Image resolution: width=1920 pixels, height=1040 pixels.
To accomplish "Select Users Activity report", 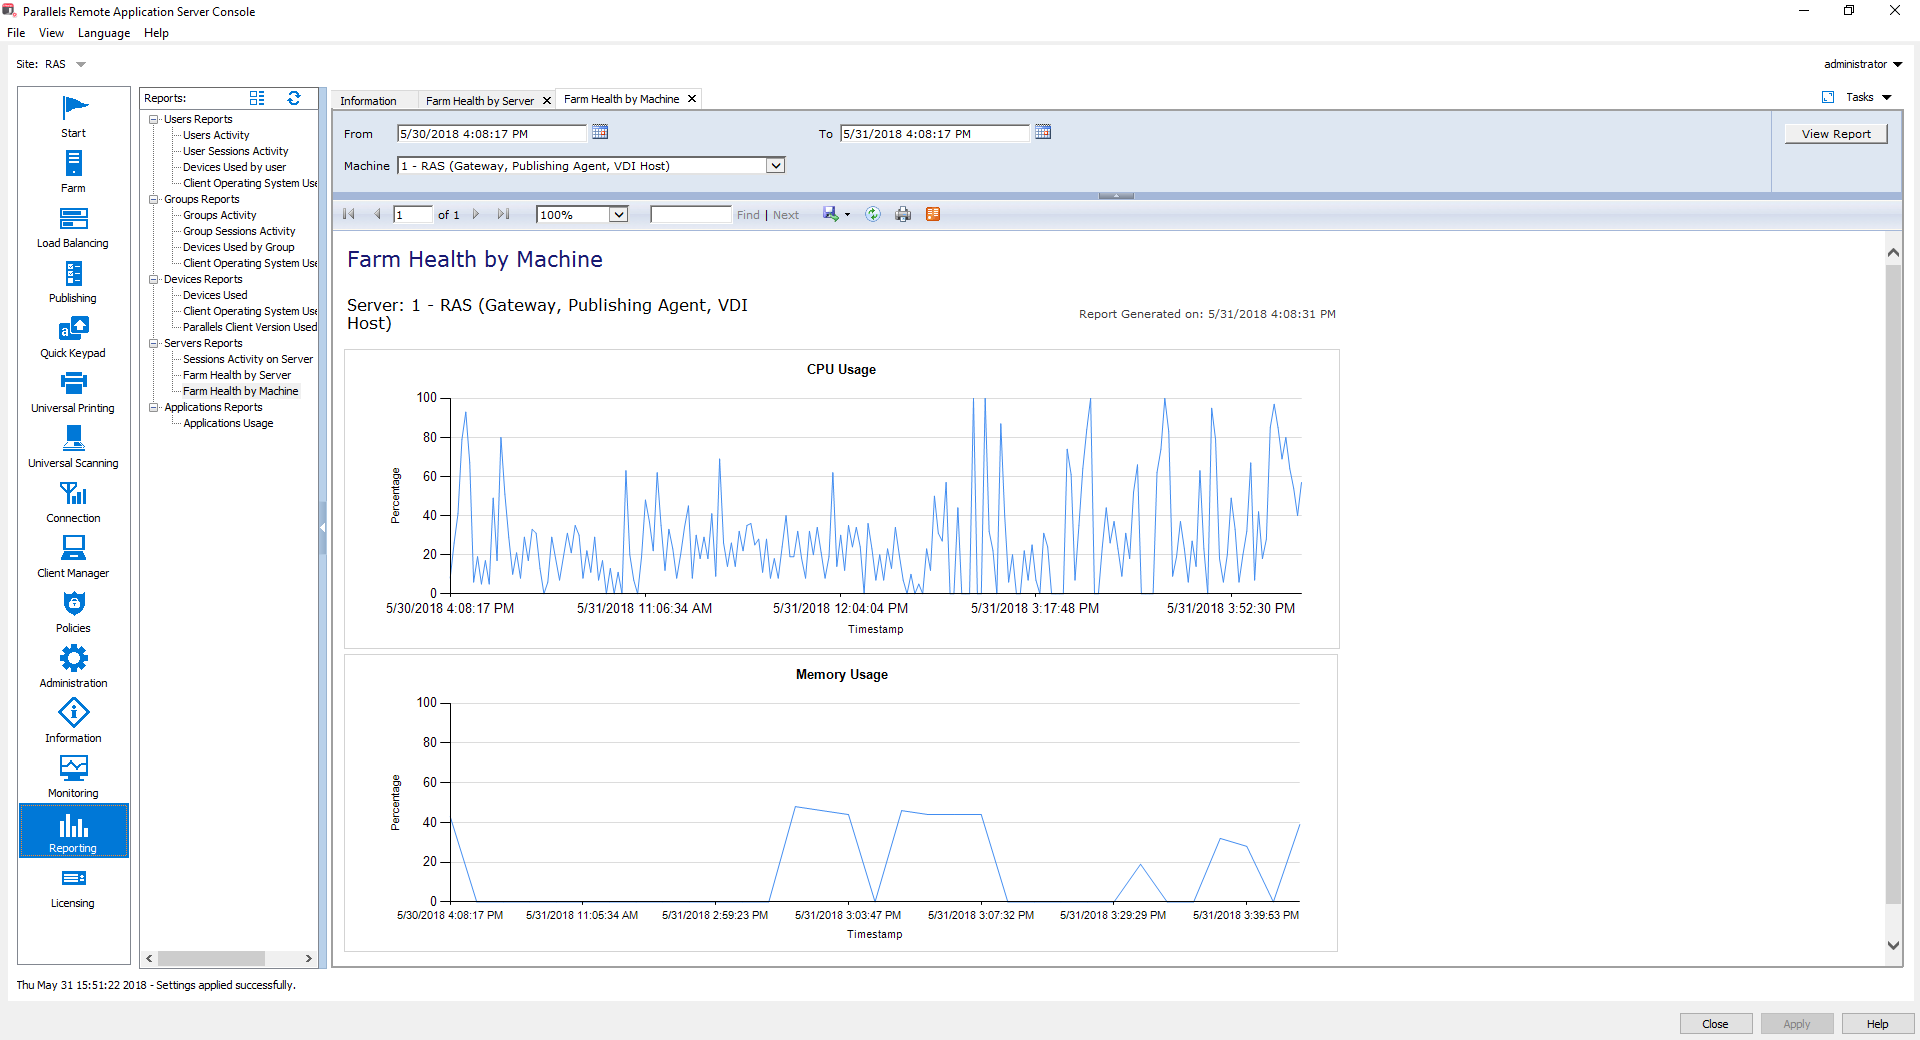I will tap(216, 135).
